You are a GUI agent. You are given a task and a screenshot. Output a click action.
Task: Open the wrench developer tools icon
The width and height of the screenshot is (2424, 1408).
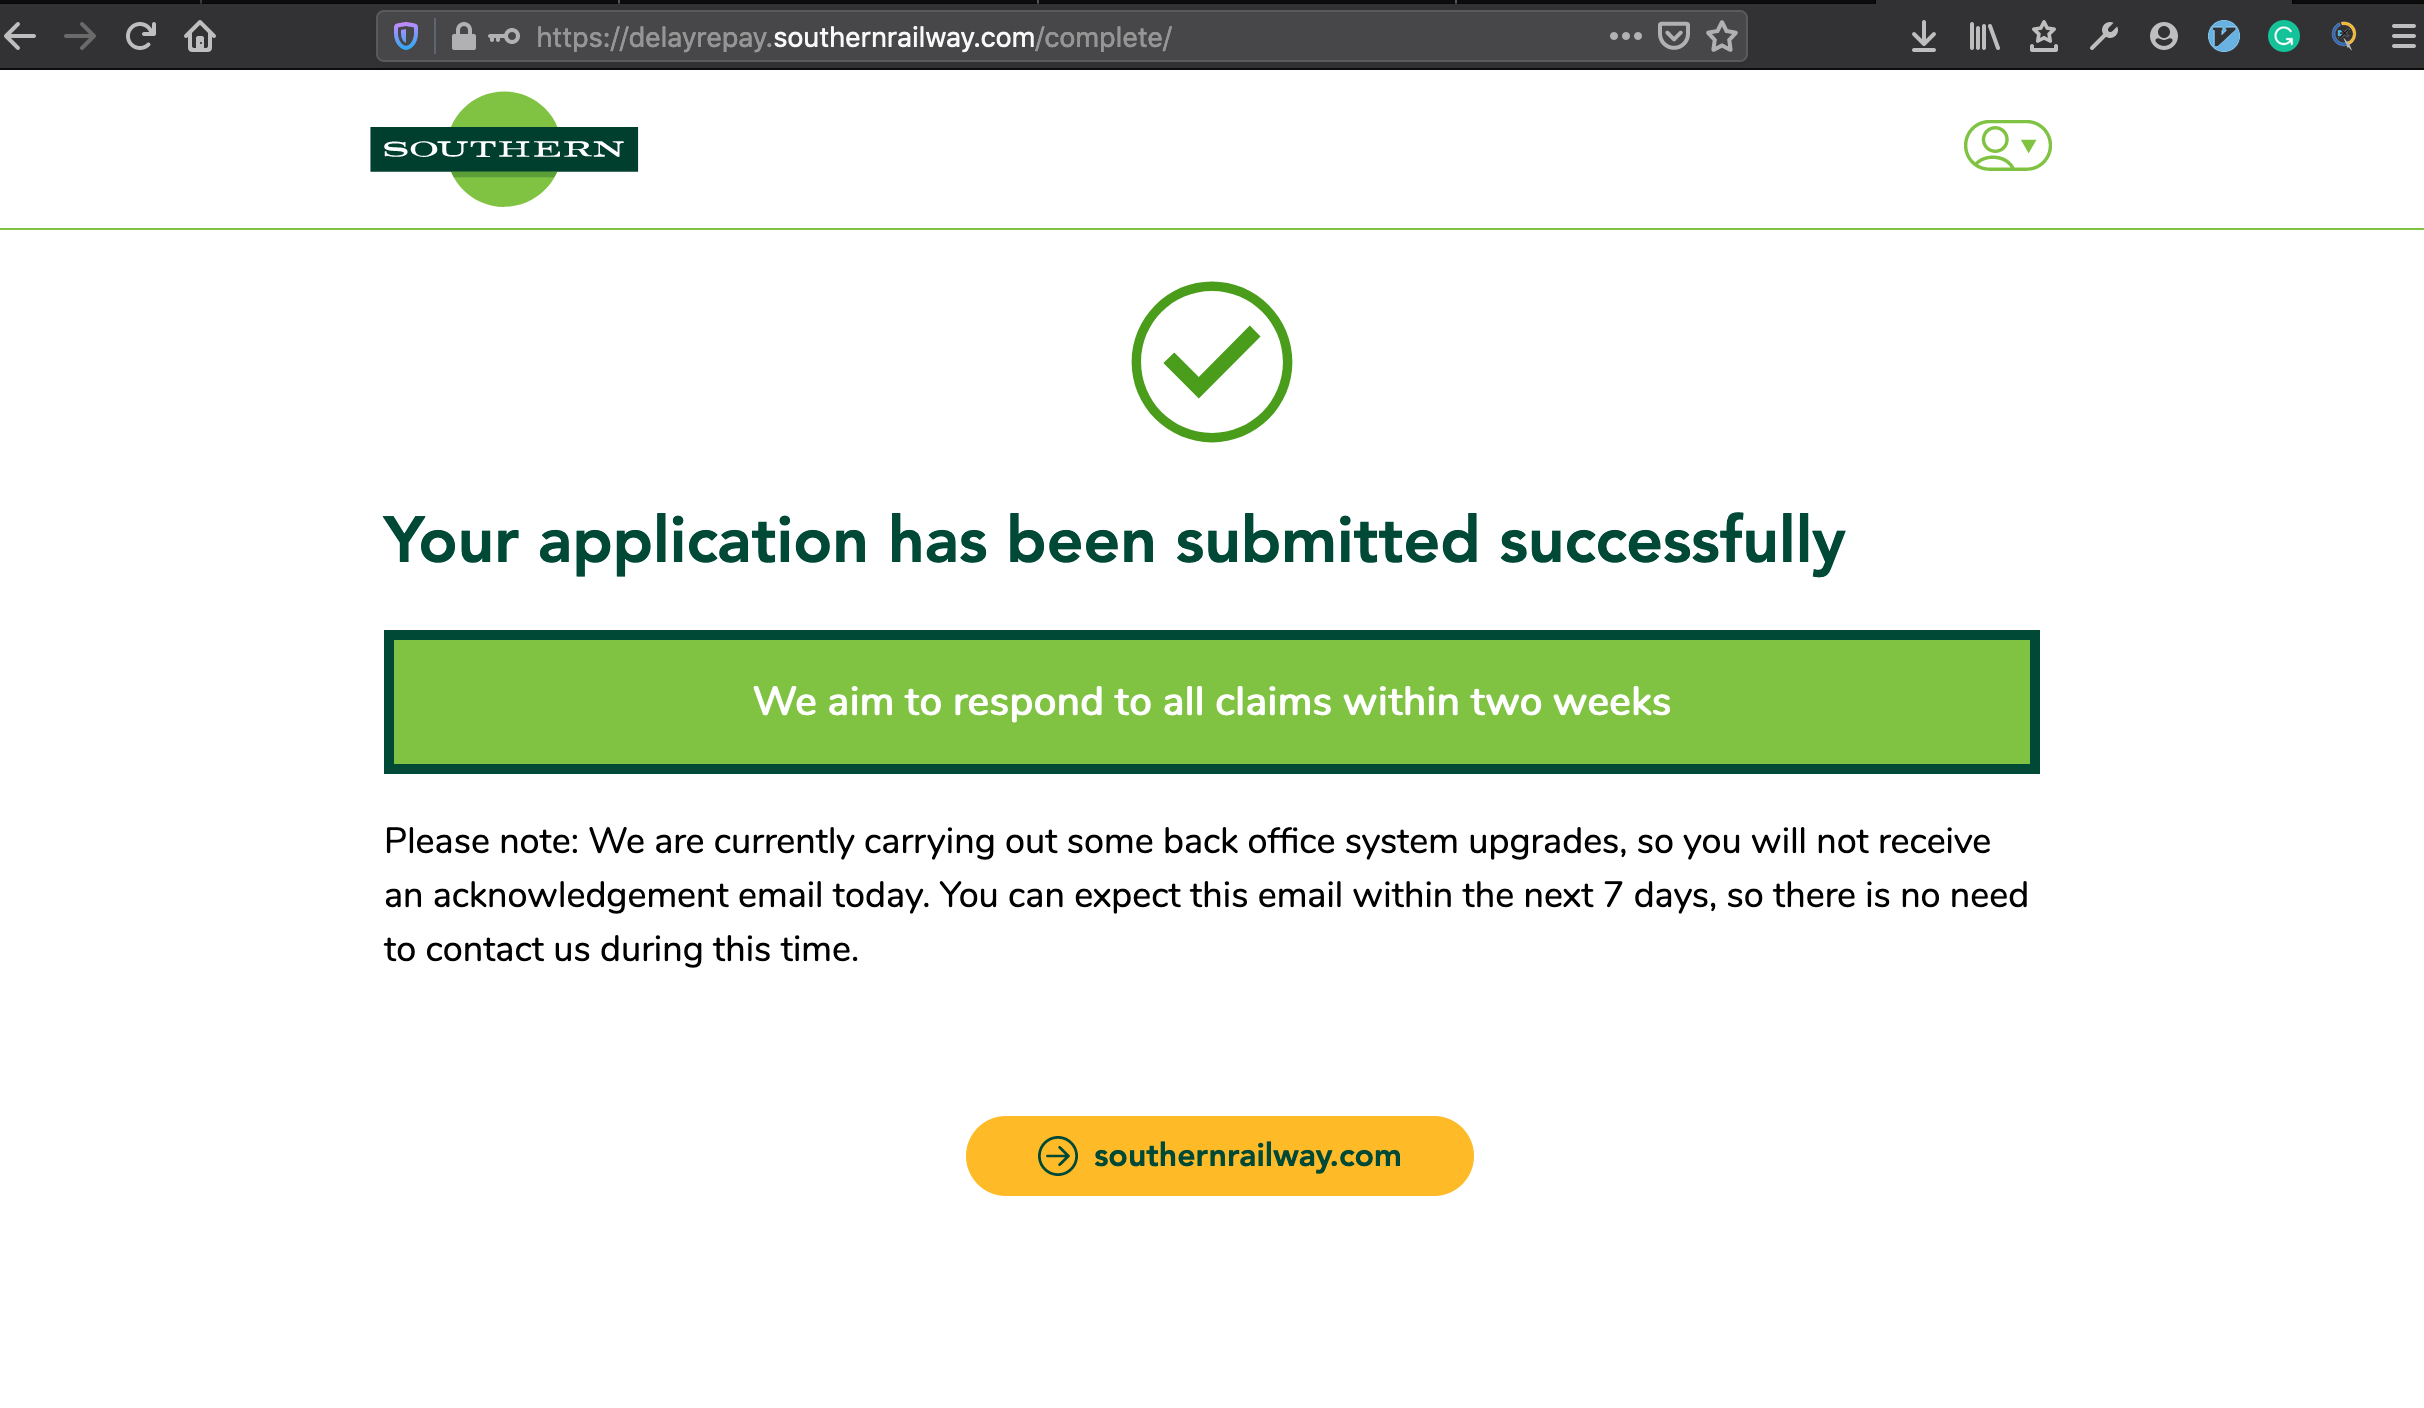point(2104,37)
